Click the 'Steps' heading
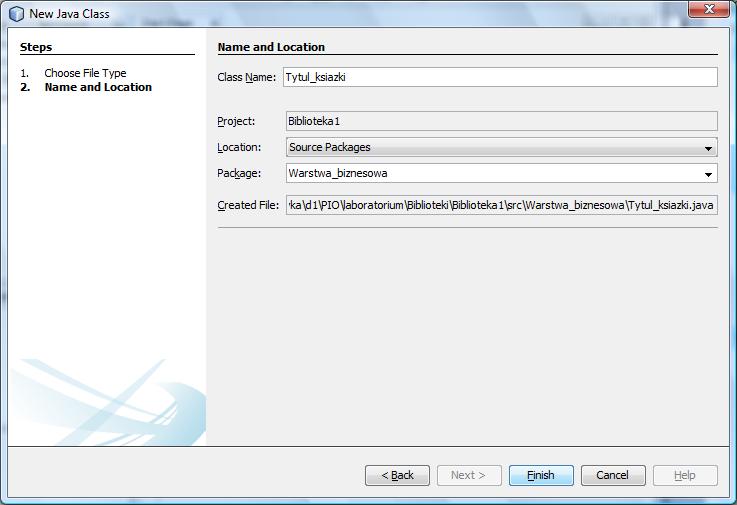The height and width of the screenshot is (505, 737). point(36,47)
